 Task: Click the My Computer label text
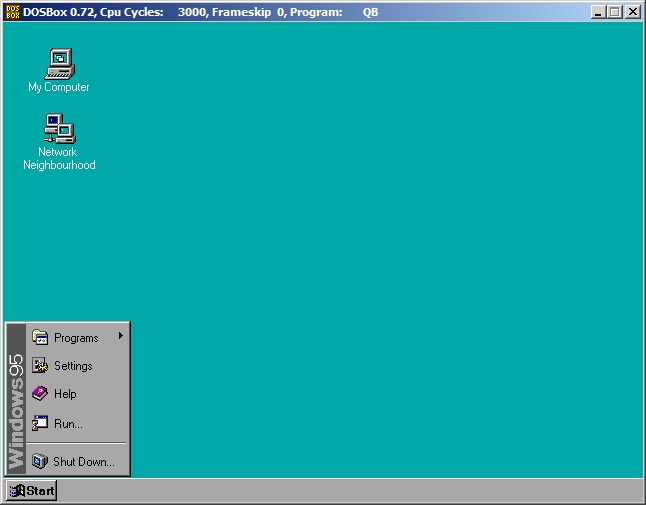59,87
